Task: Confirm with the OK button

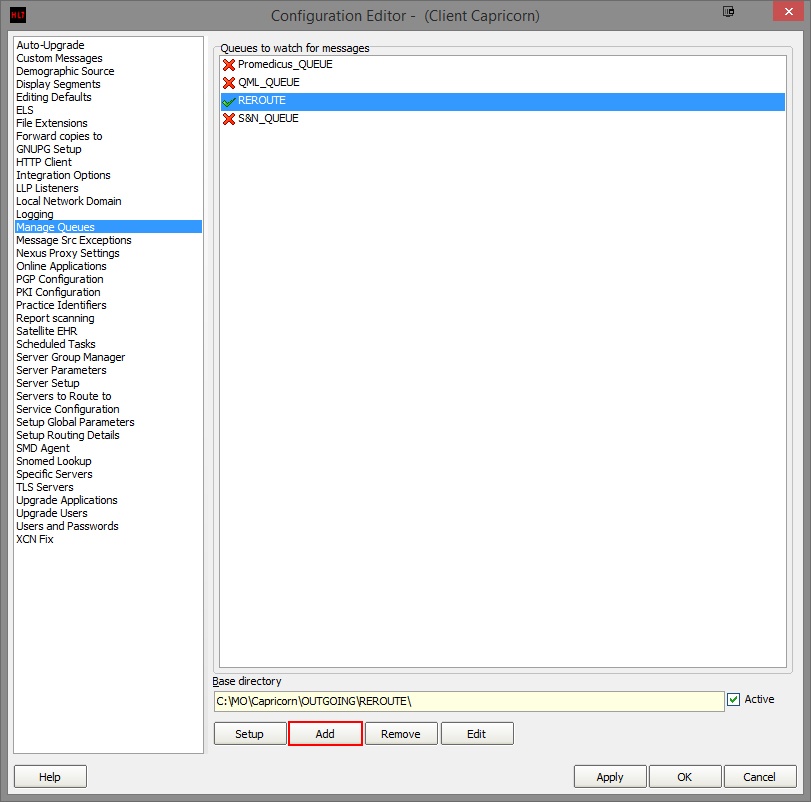Action: pyautogui.click(x=685, y=777)
